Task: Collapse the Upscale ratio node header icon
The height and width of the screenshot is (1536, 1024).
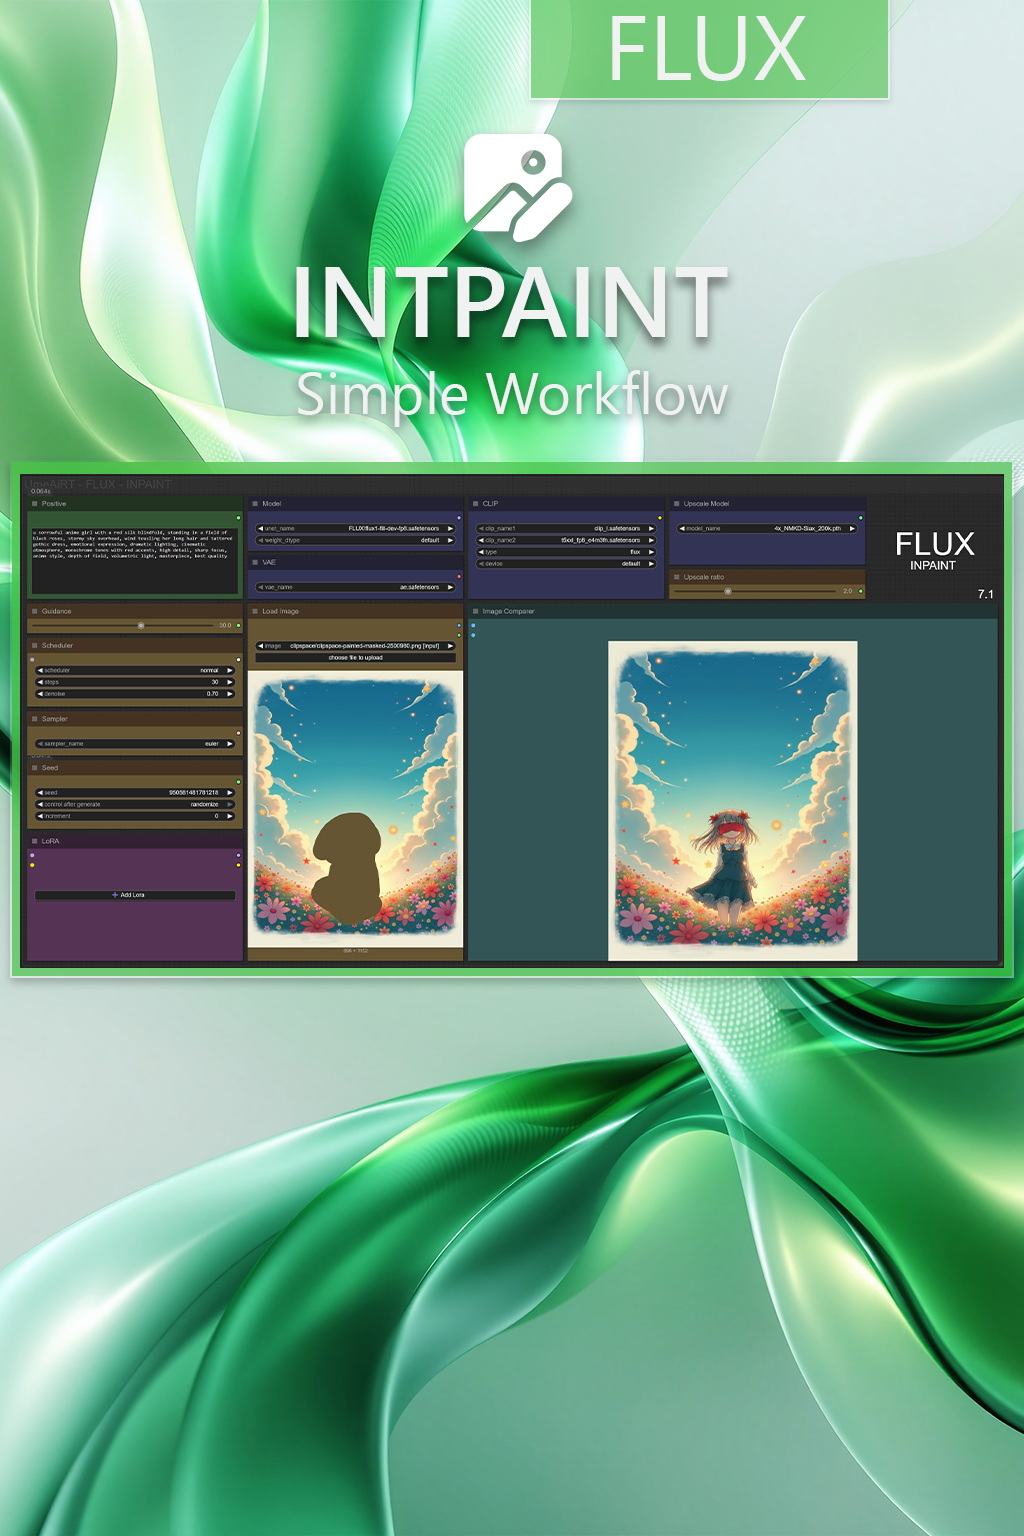Action: 676,577
